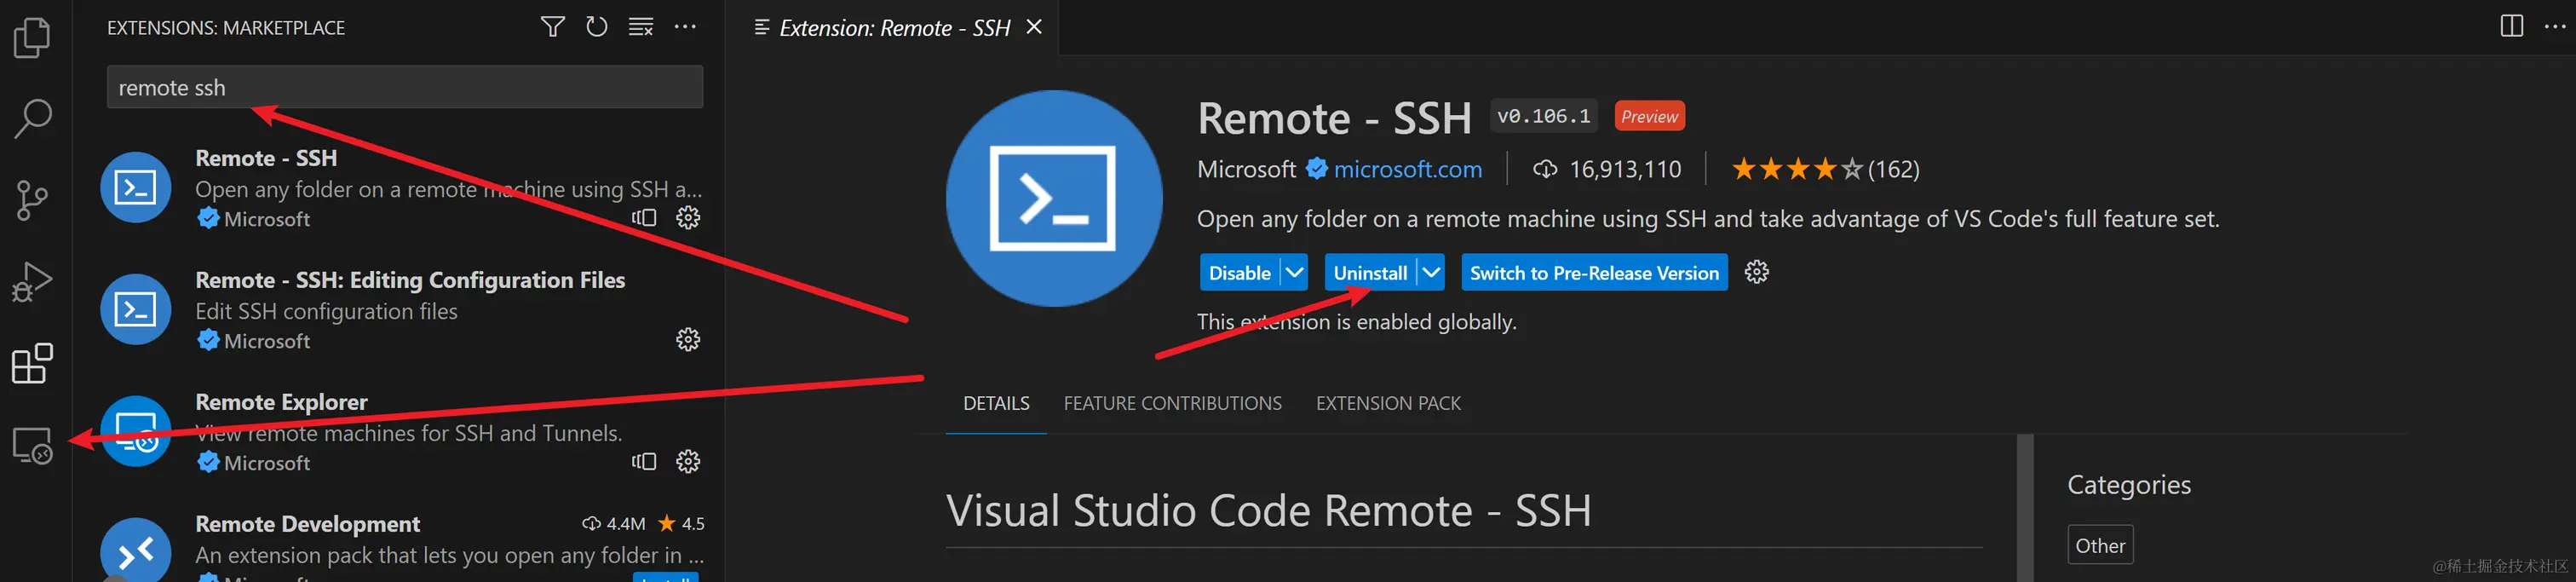Select Remote Explorer extension in list
The image size is (2576, 582).
pos(399,432)
